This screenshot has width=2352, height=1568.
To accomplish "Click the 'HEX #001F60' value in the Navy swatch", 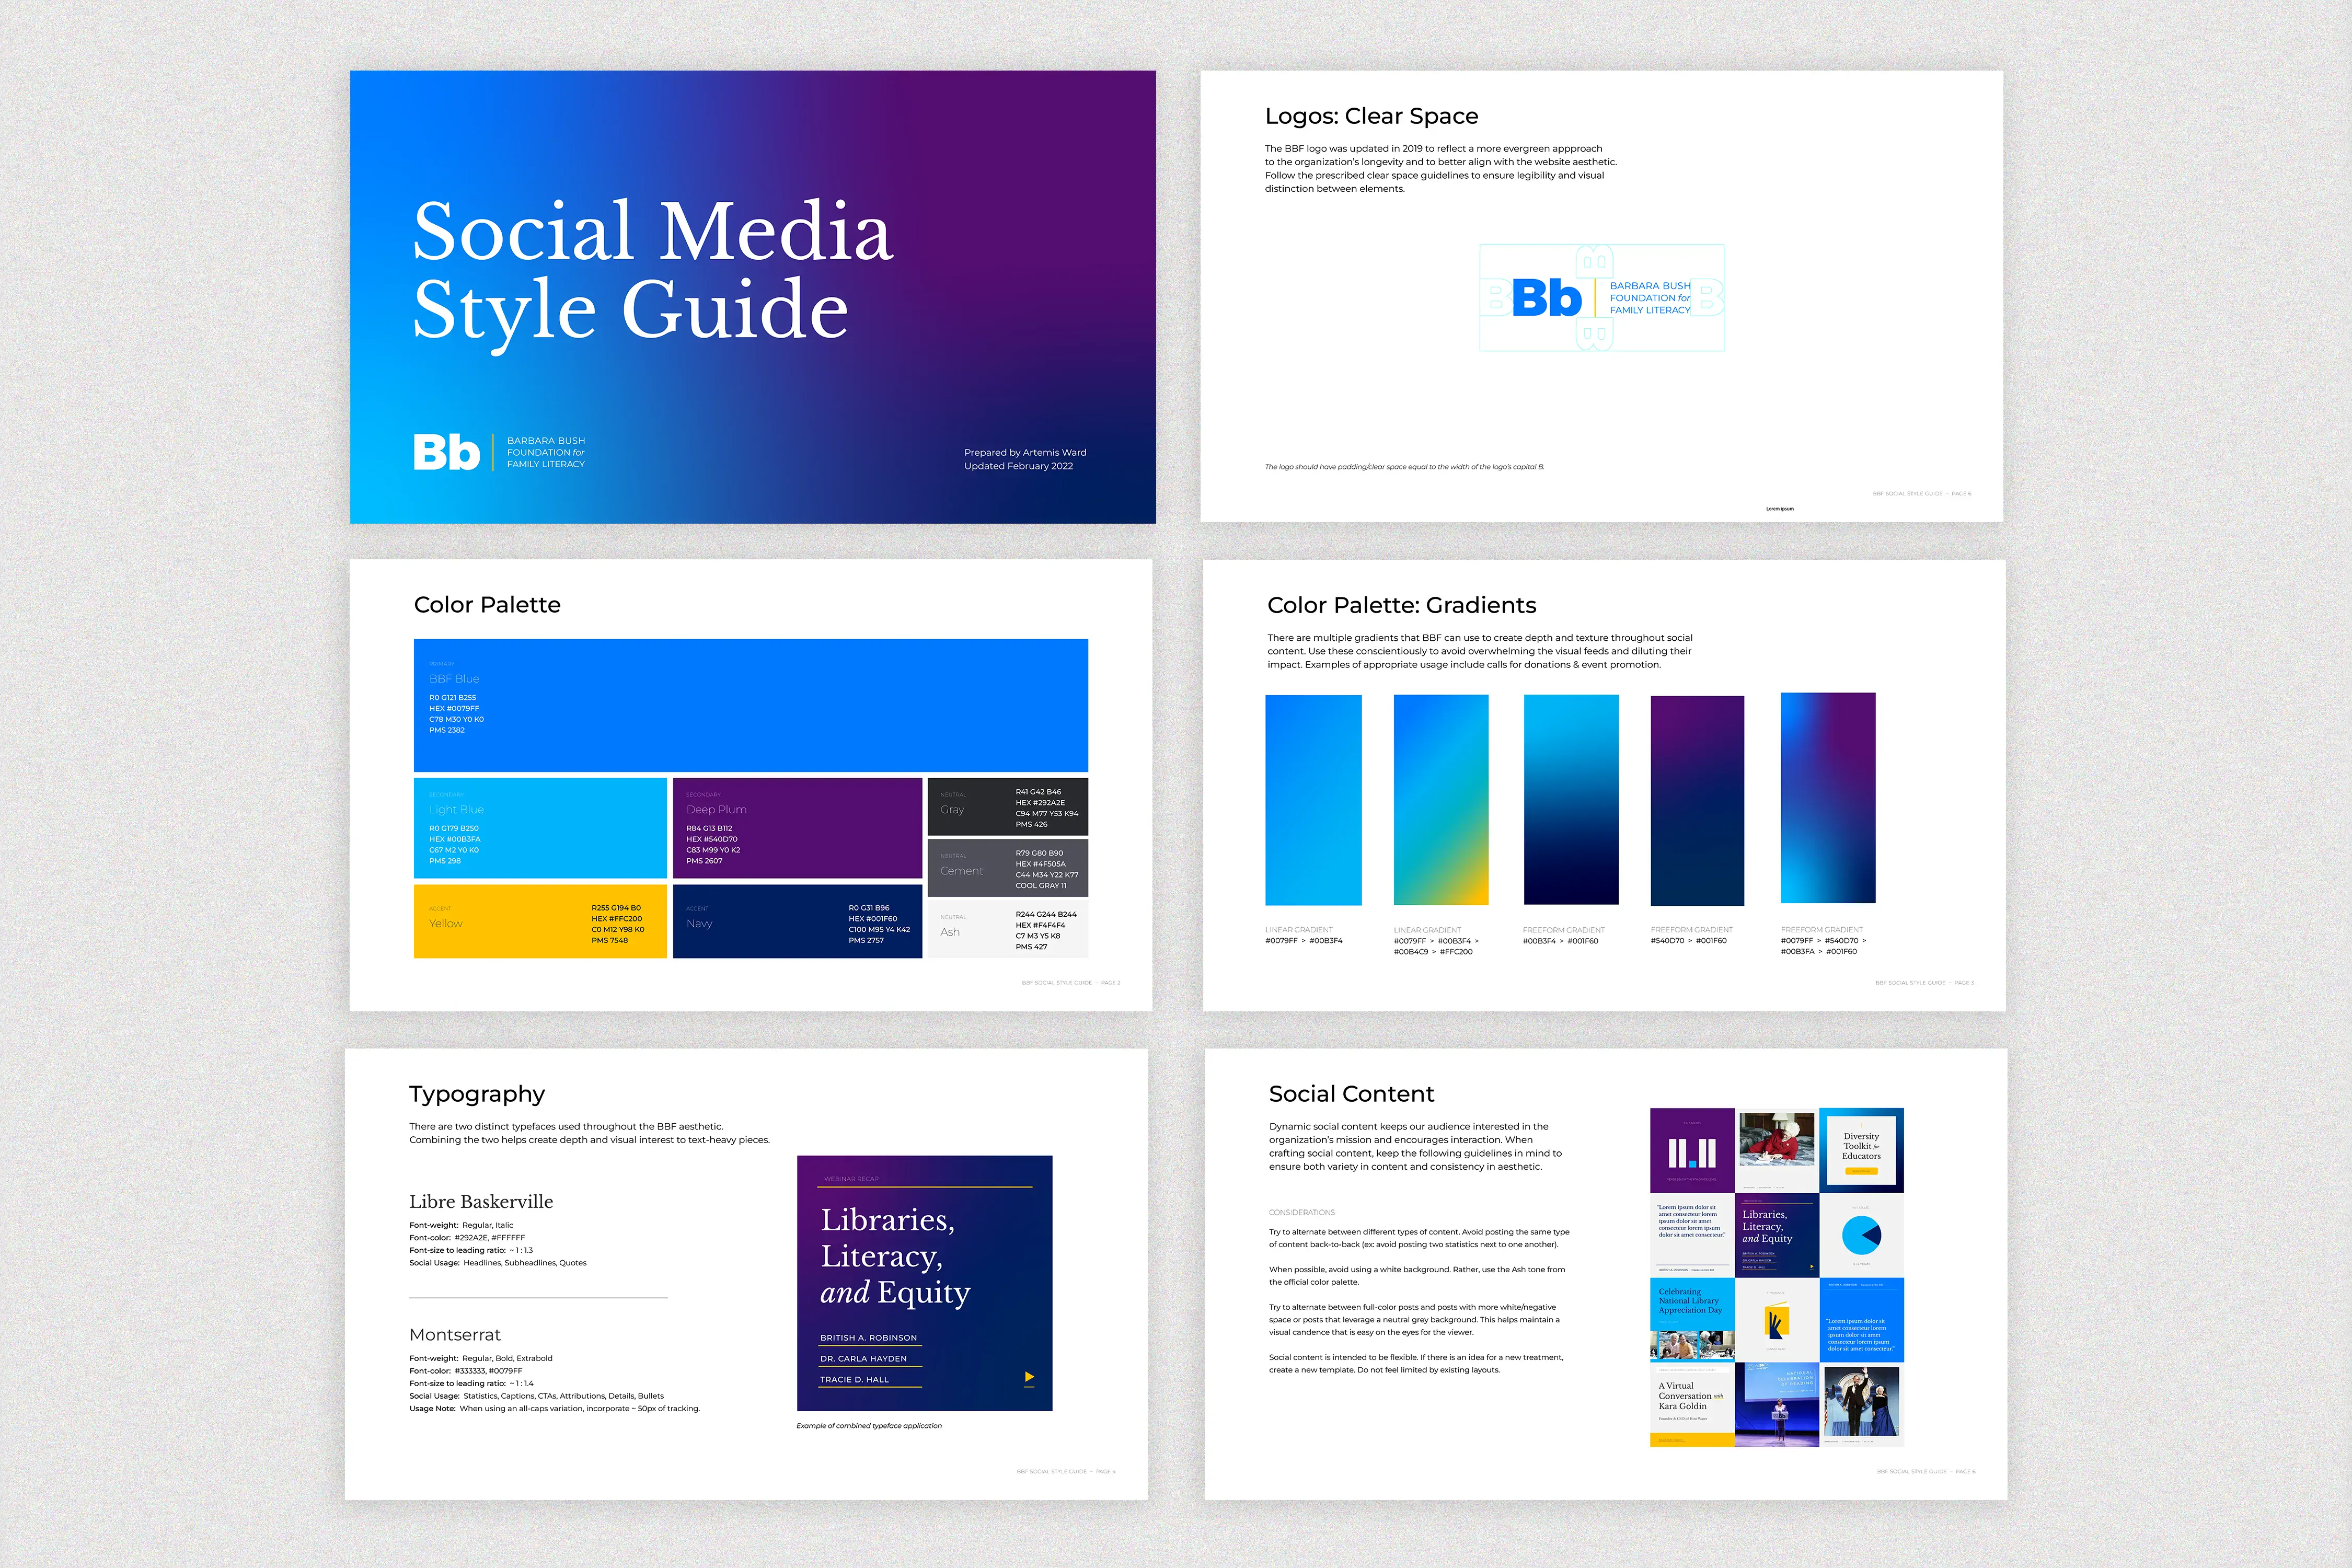I will [873, 919].
